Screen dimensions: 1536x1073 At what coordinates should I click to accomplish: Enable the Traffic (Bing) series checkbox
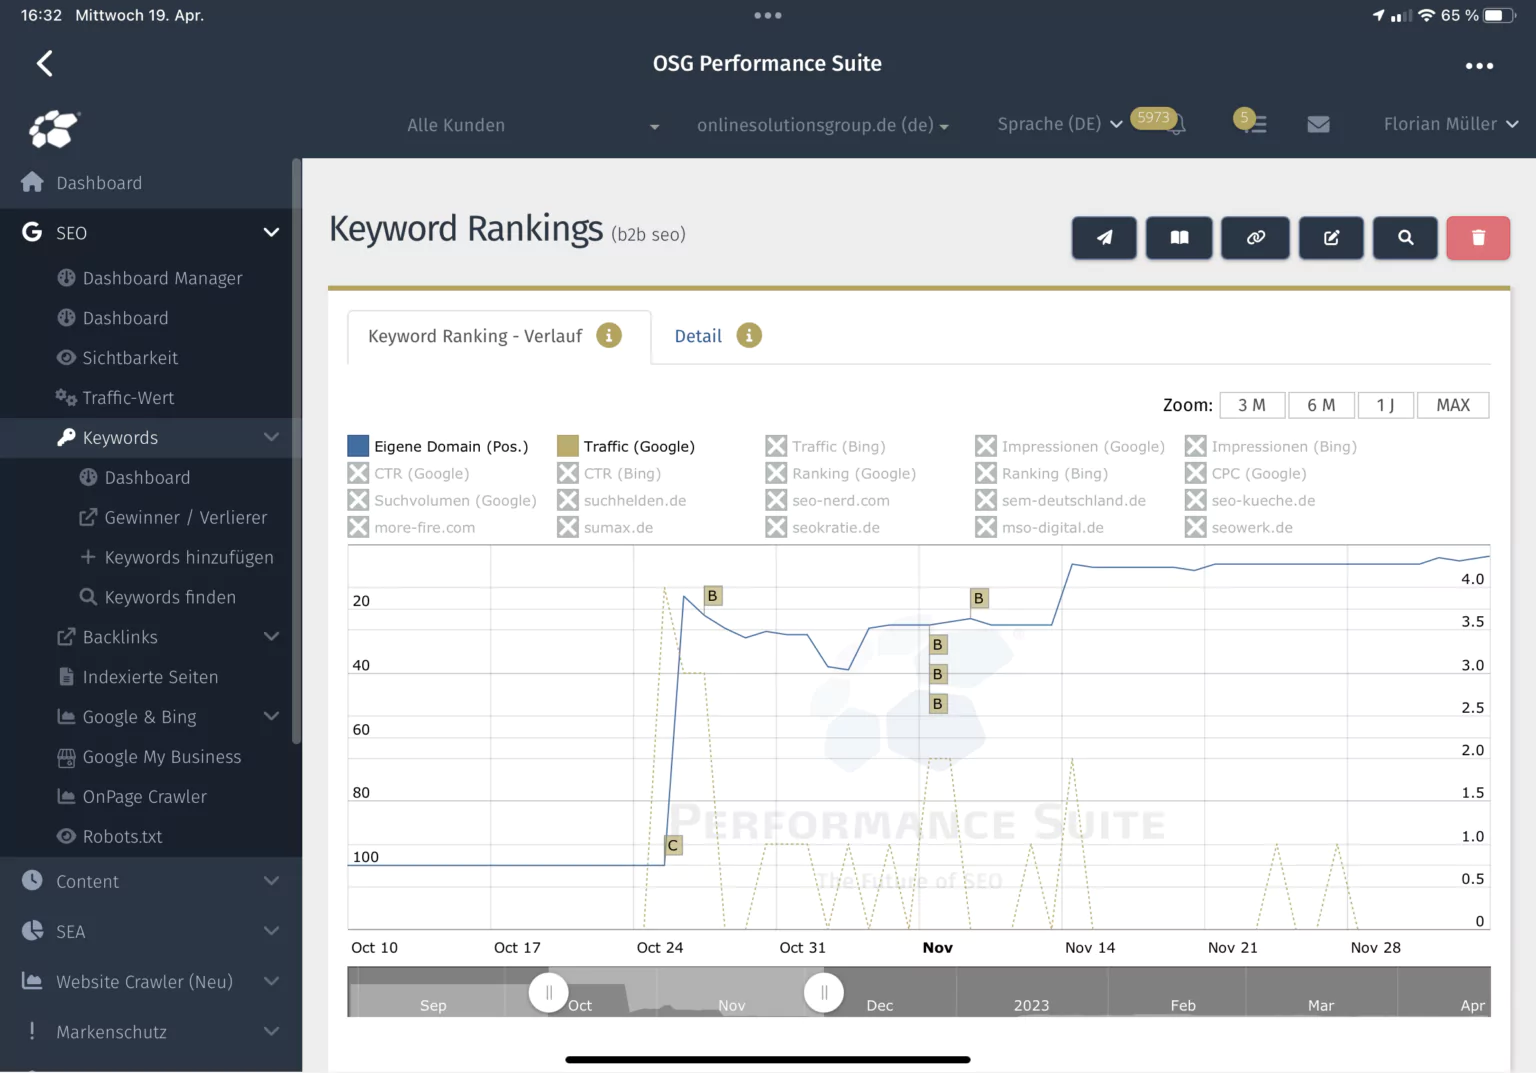tap(776, 446)
